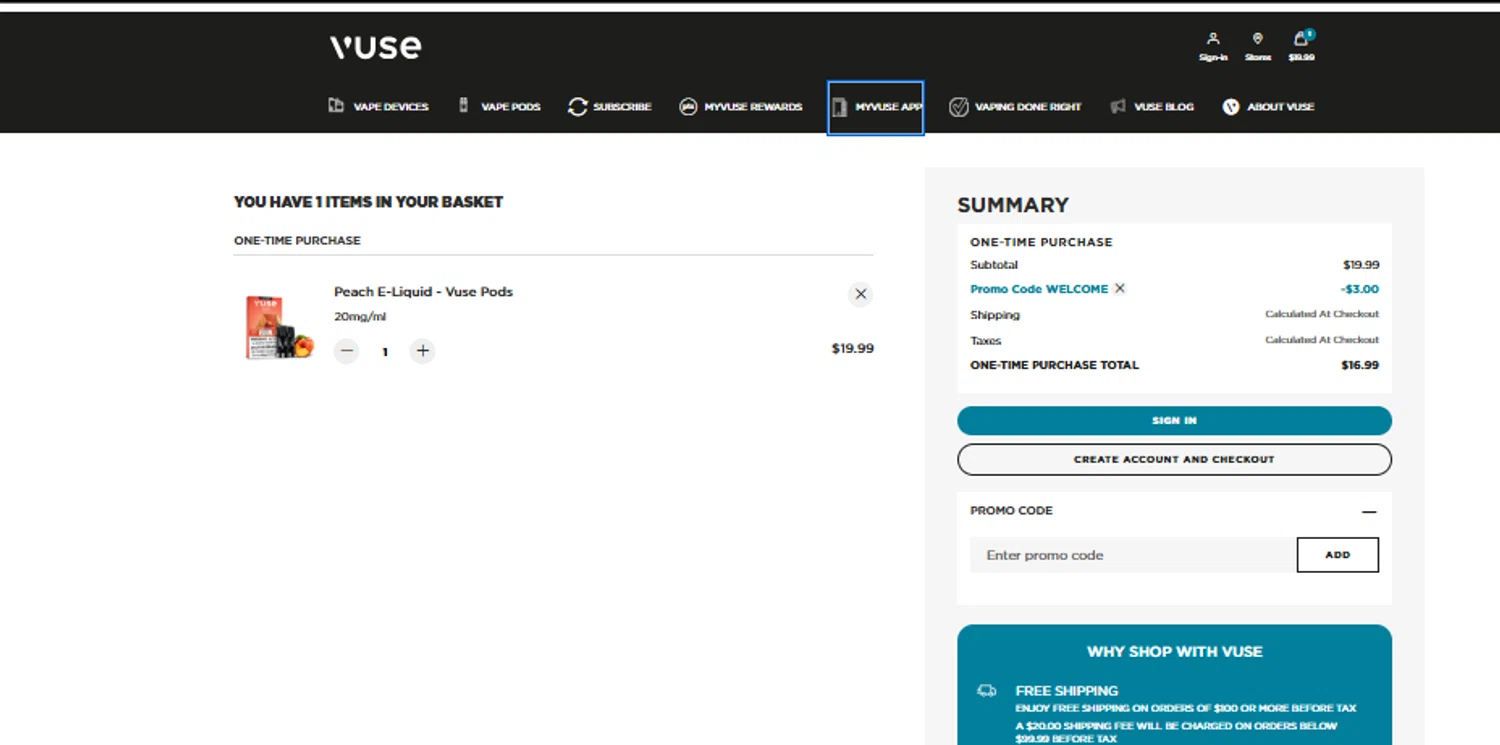Click the Promo Code WELCOME label
This screenshot has height=745, width=1500.
[x=1039, y=289]
